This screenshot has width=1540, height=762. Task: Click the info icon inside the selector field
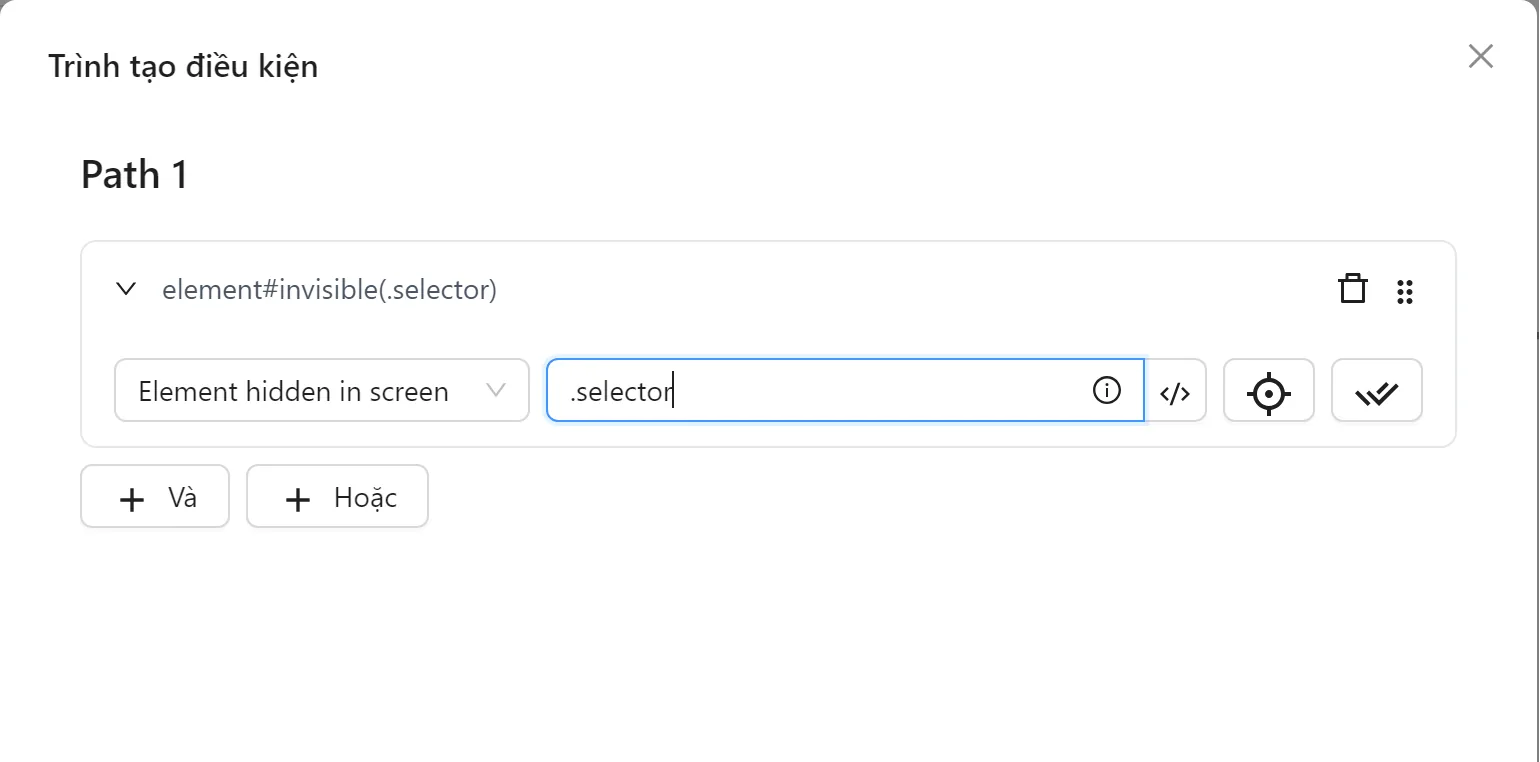pos(1106,390)
